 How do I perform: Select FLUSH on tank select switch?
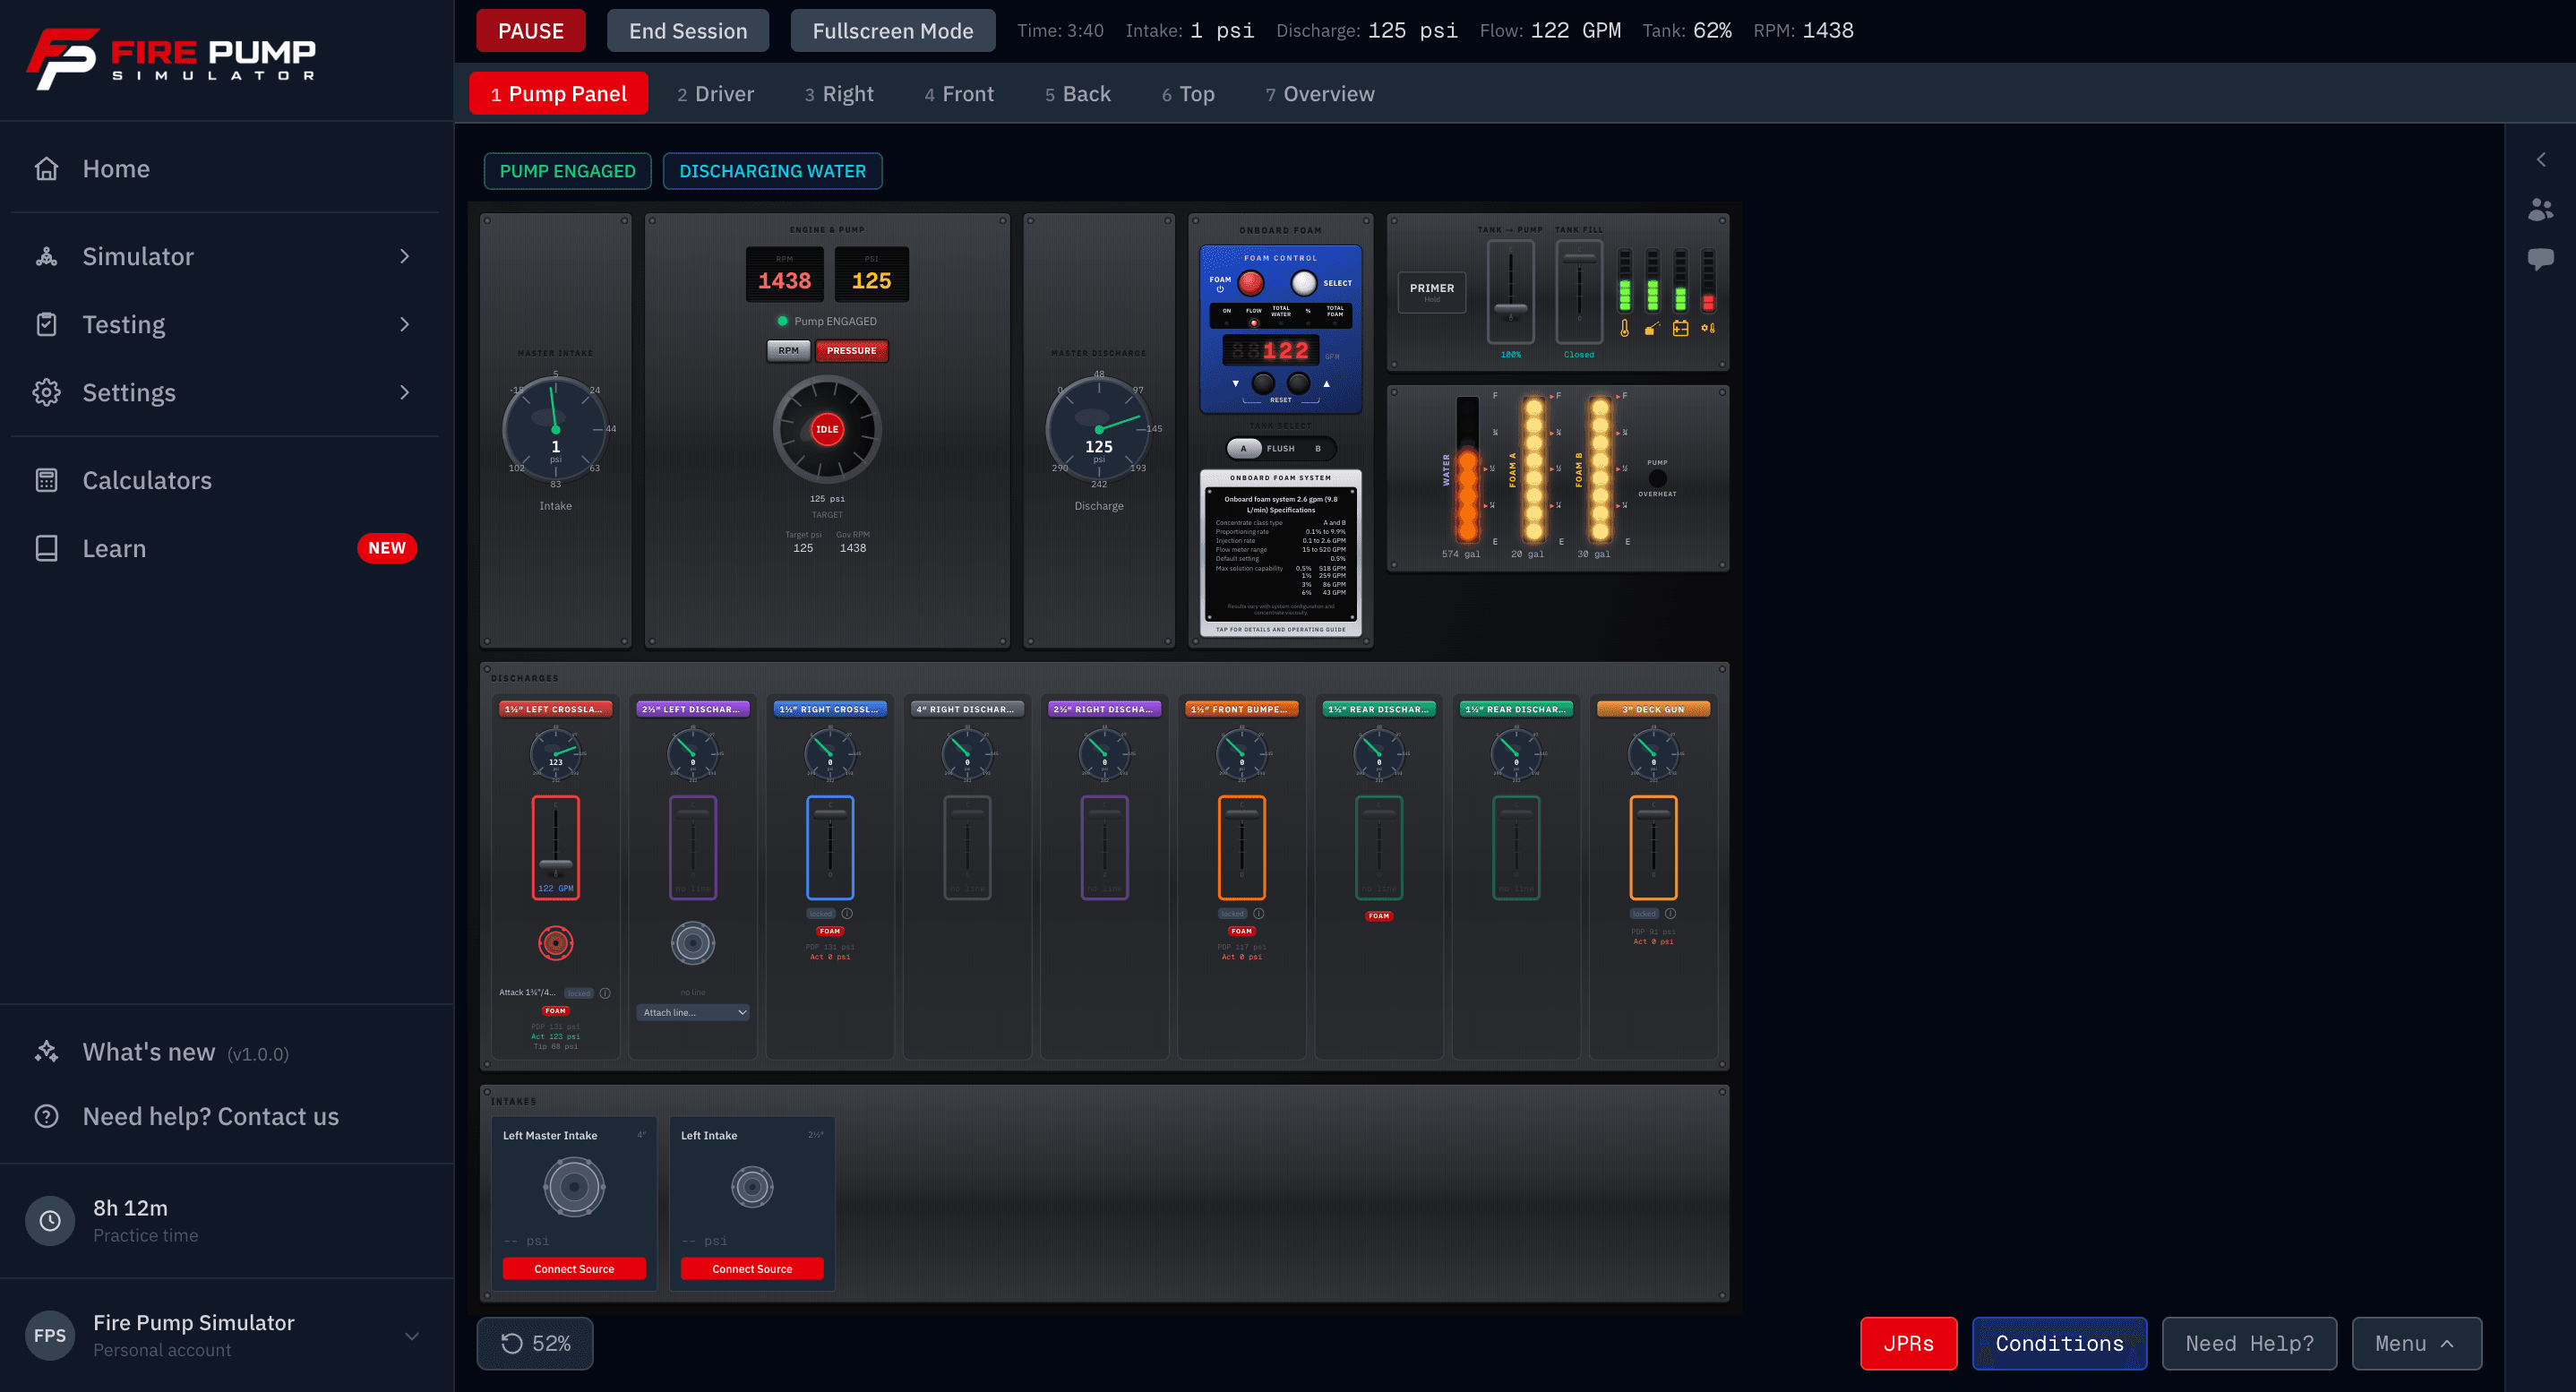[x=1280, y=448]
